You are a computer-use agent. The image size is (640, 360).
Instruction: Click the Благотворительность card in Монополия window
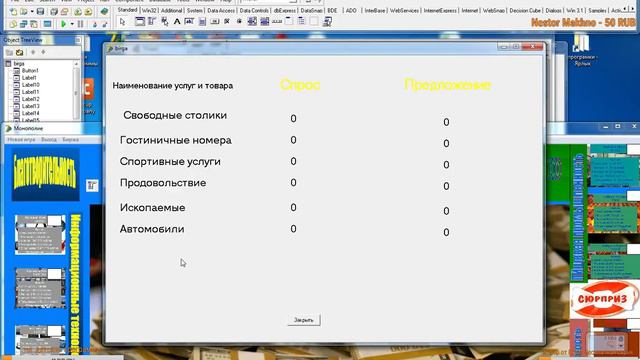[45, 175]
